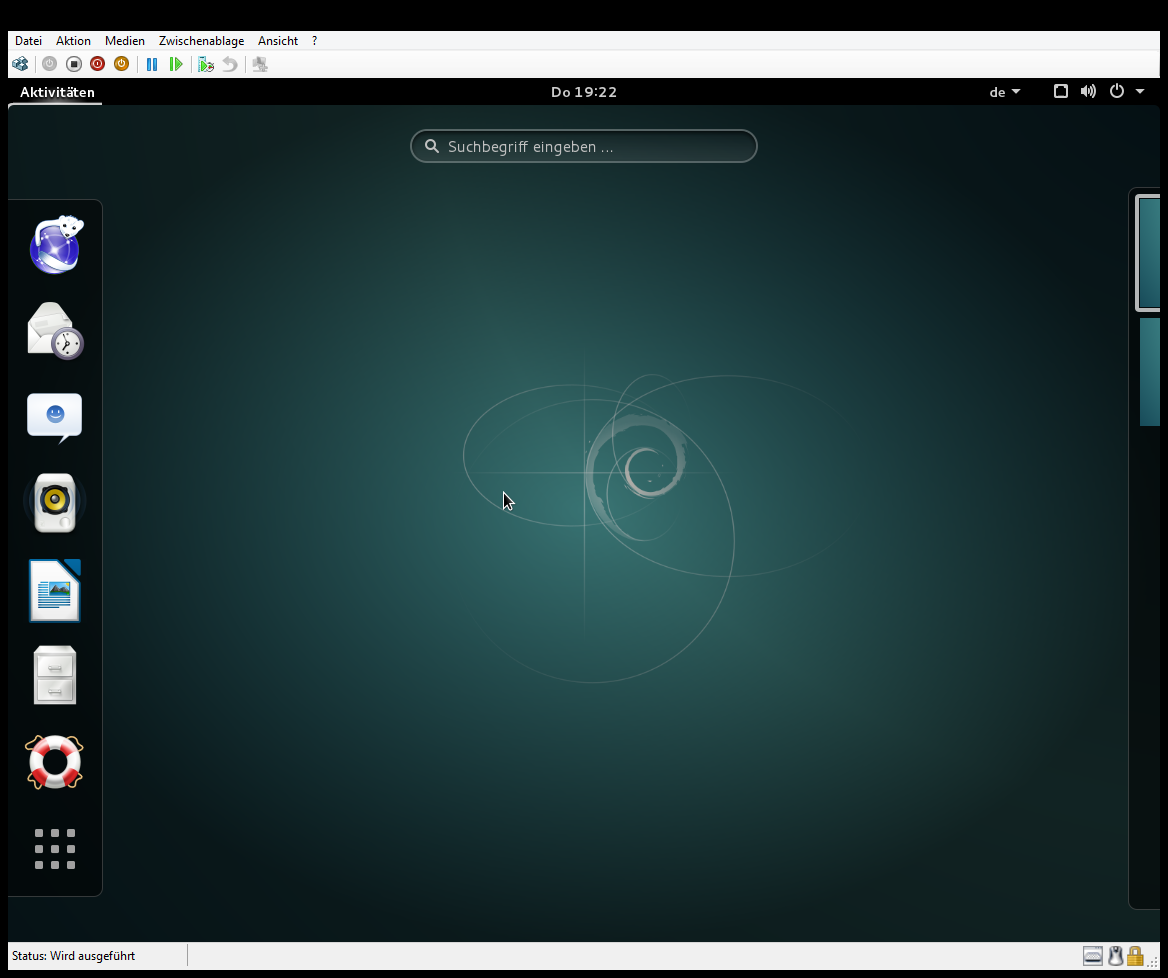Shut down the VM with the red power icon
The image size is (1168, 978).
tap(98, 64)
